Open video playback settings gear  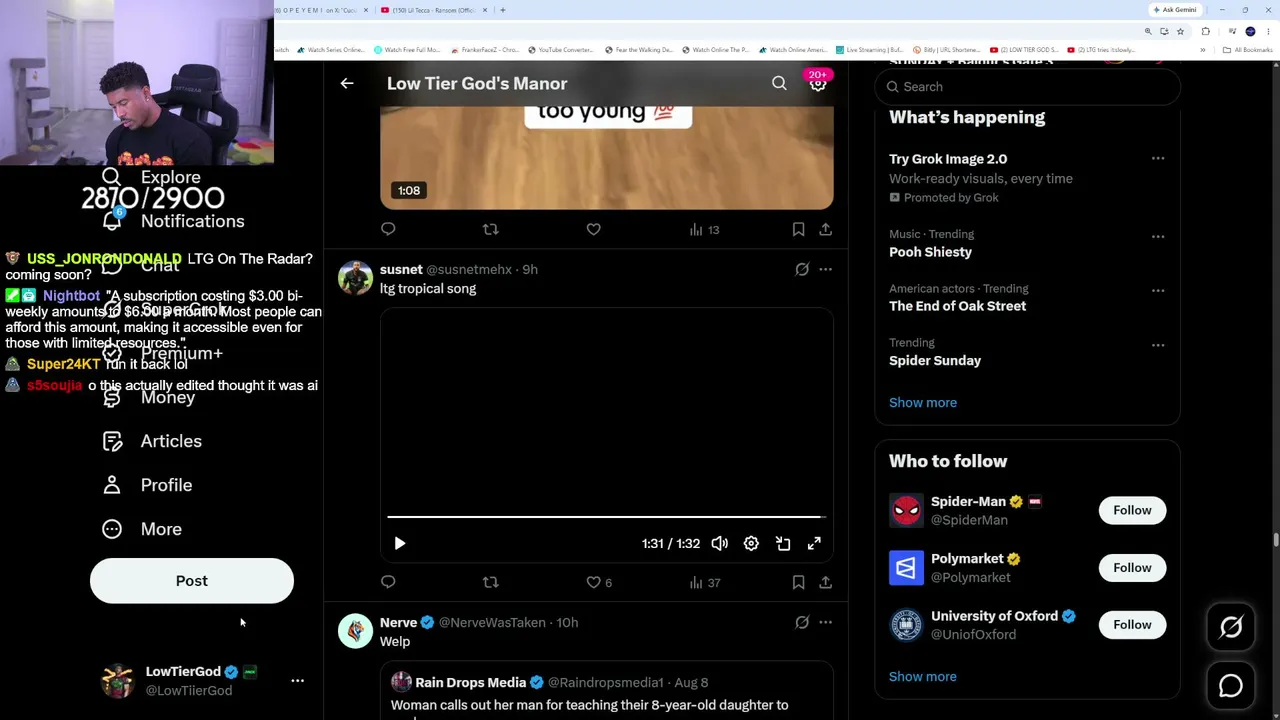751,543
